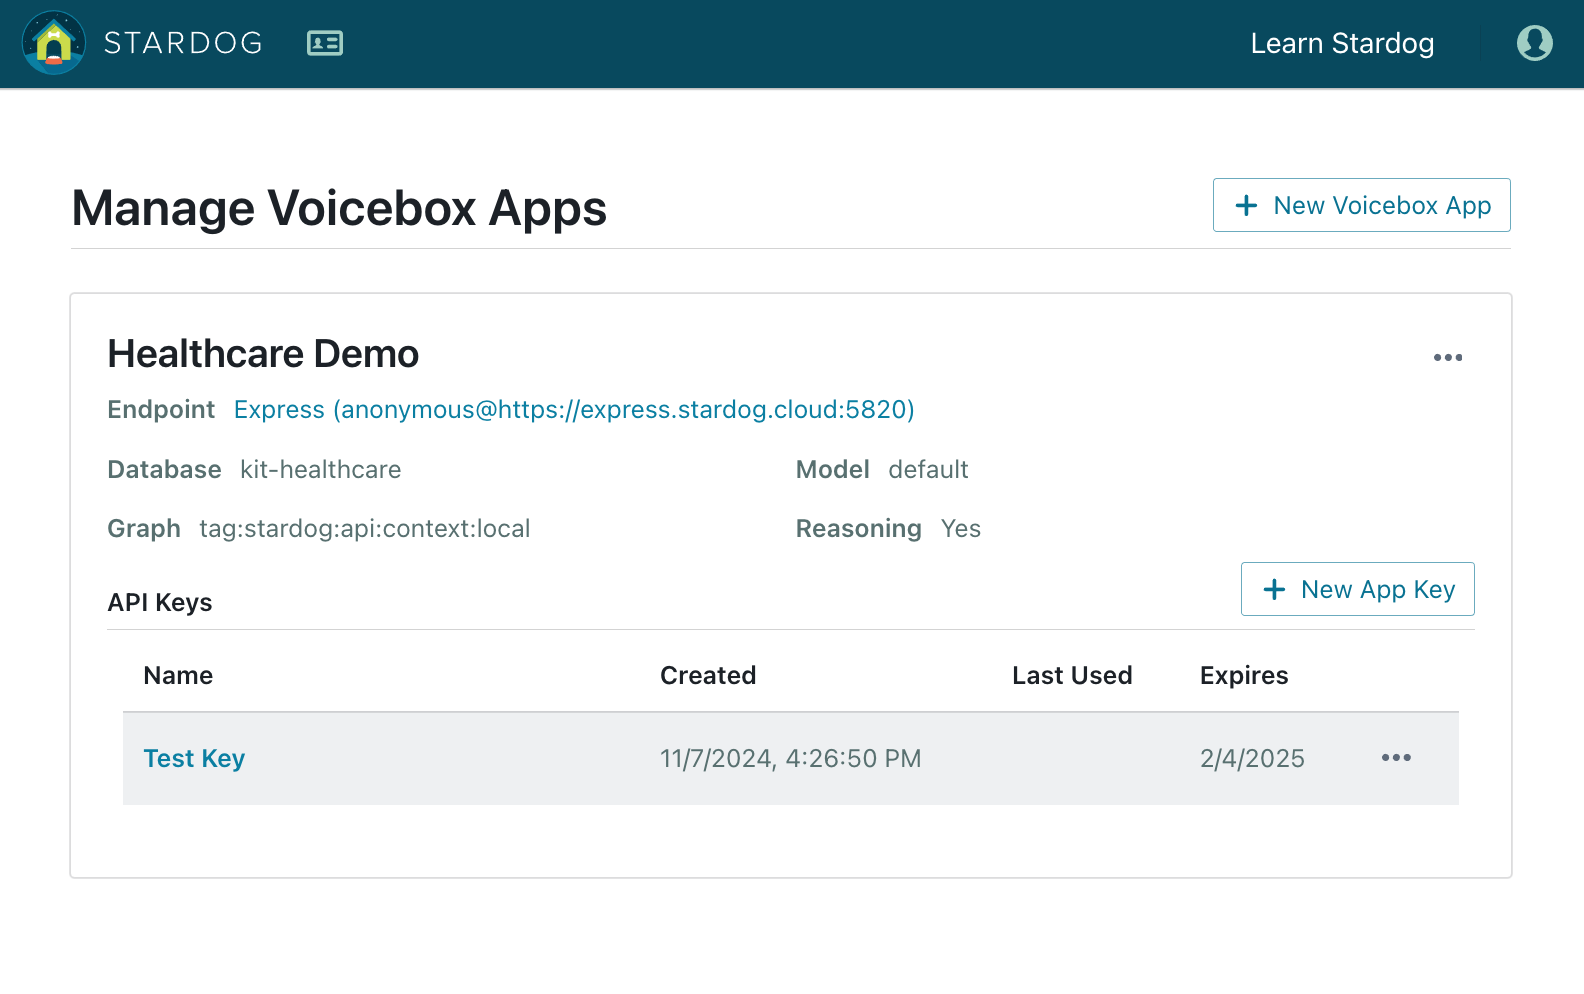Open the Test Key row ellipsis menu

[x=1396, y=758]
